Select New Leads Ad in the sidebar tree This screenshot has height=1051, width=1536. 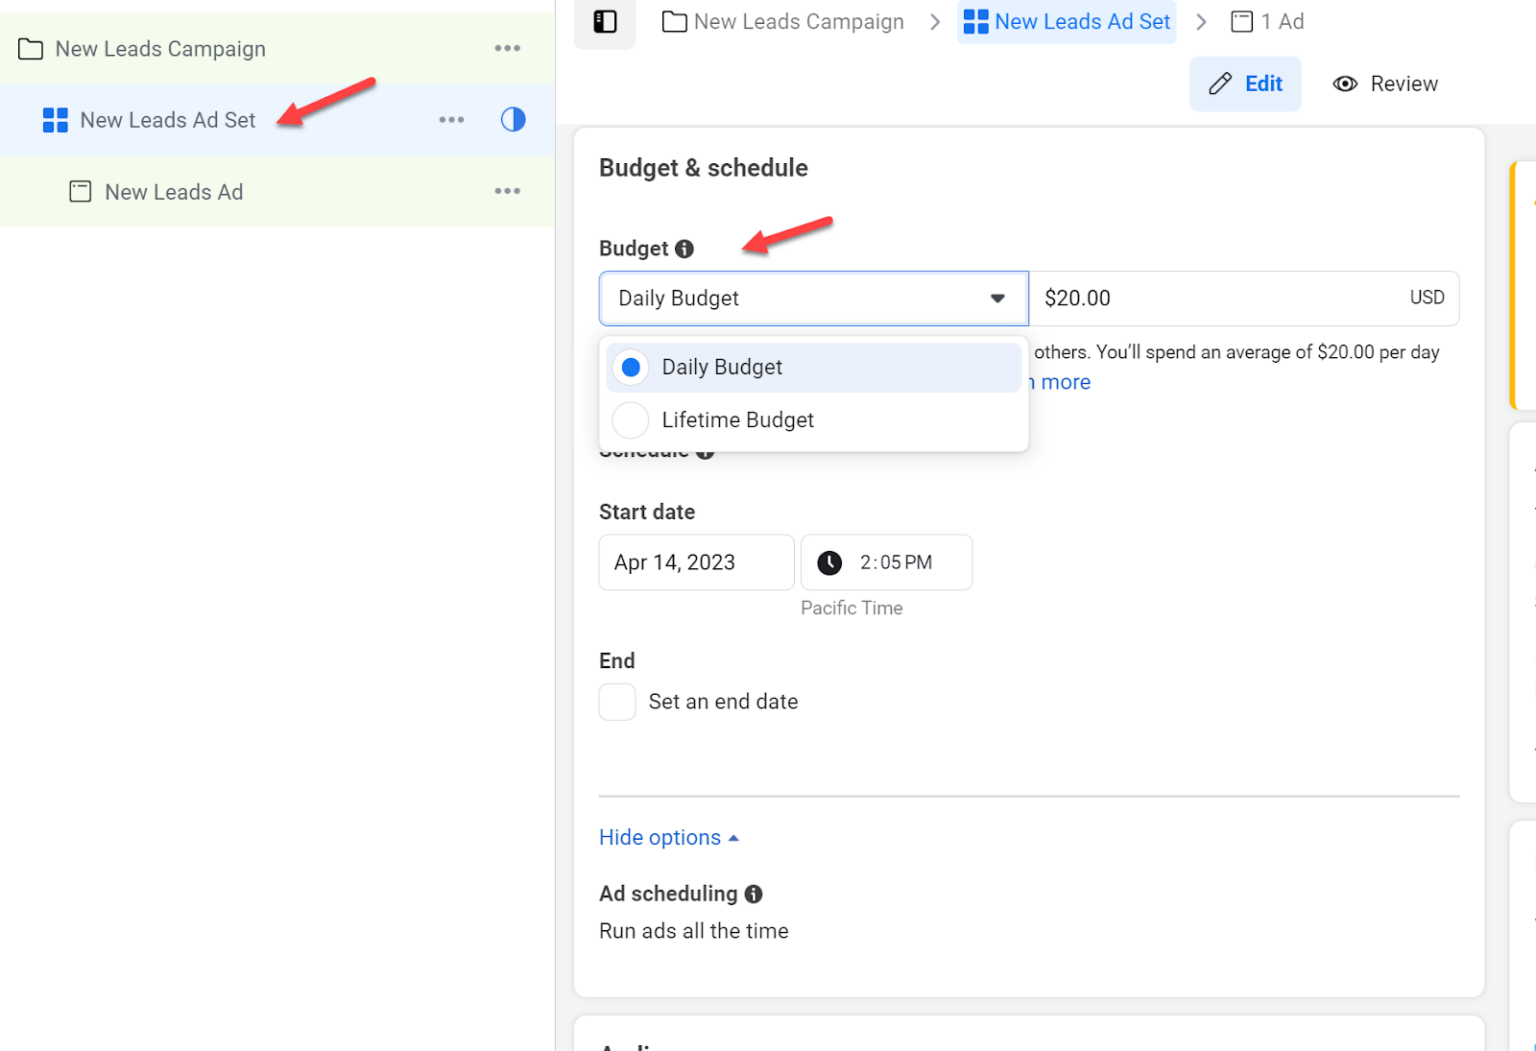[277, 191]
